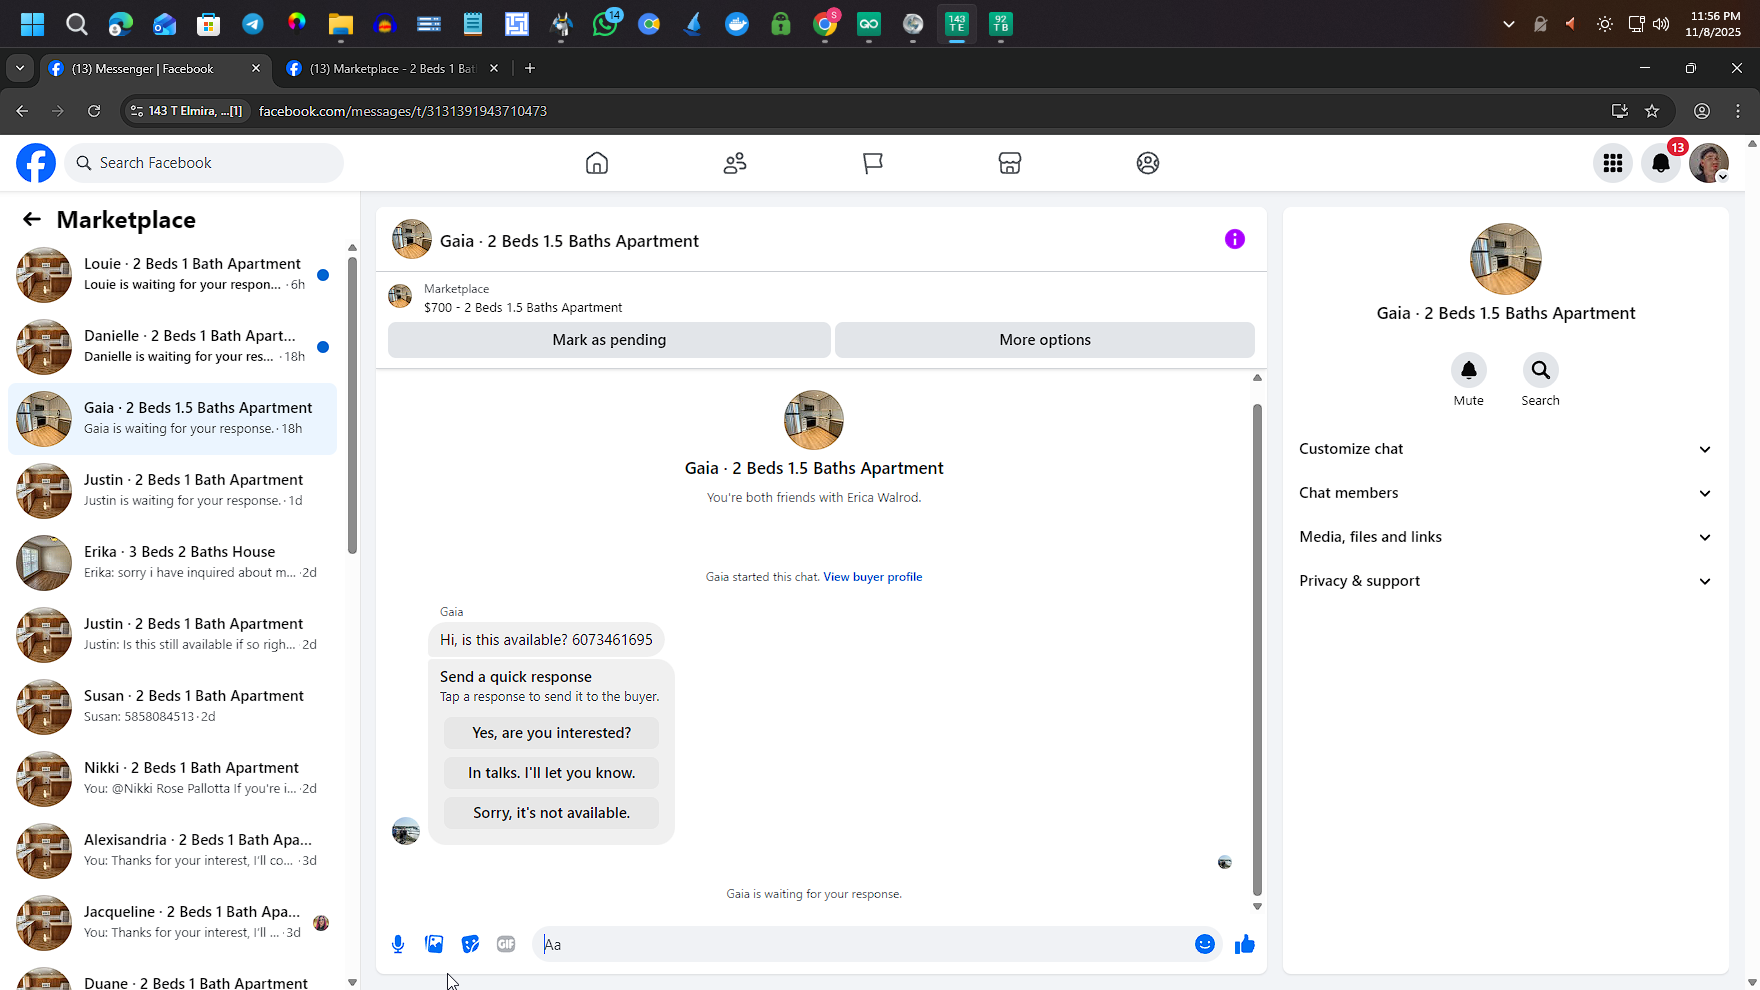The width and height of the screenshot is (1760, 990).
Task: Click the $700 - 2 Beds 1.5 Baths listing
Action: click(x=523, y=308)
